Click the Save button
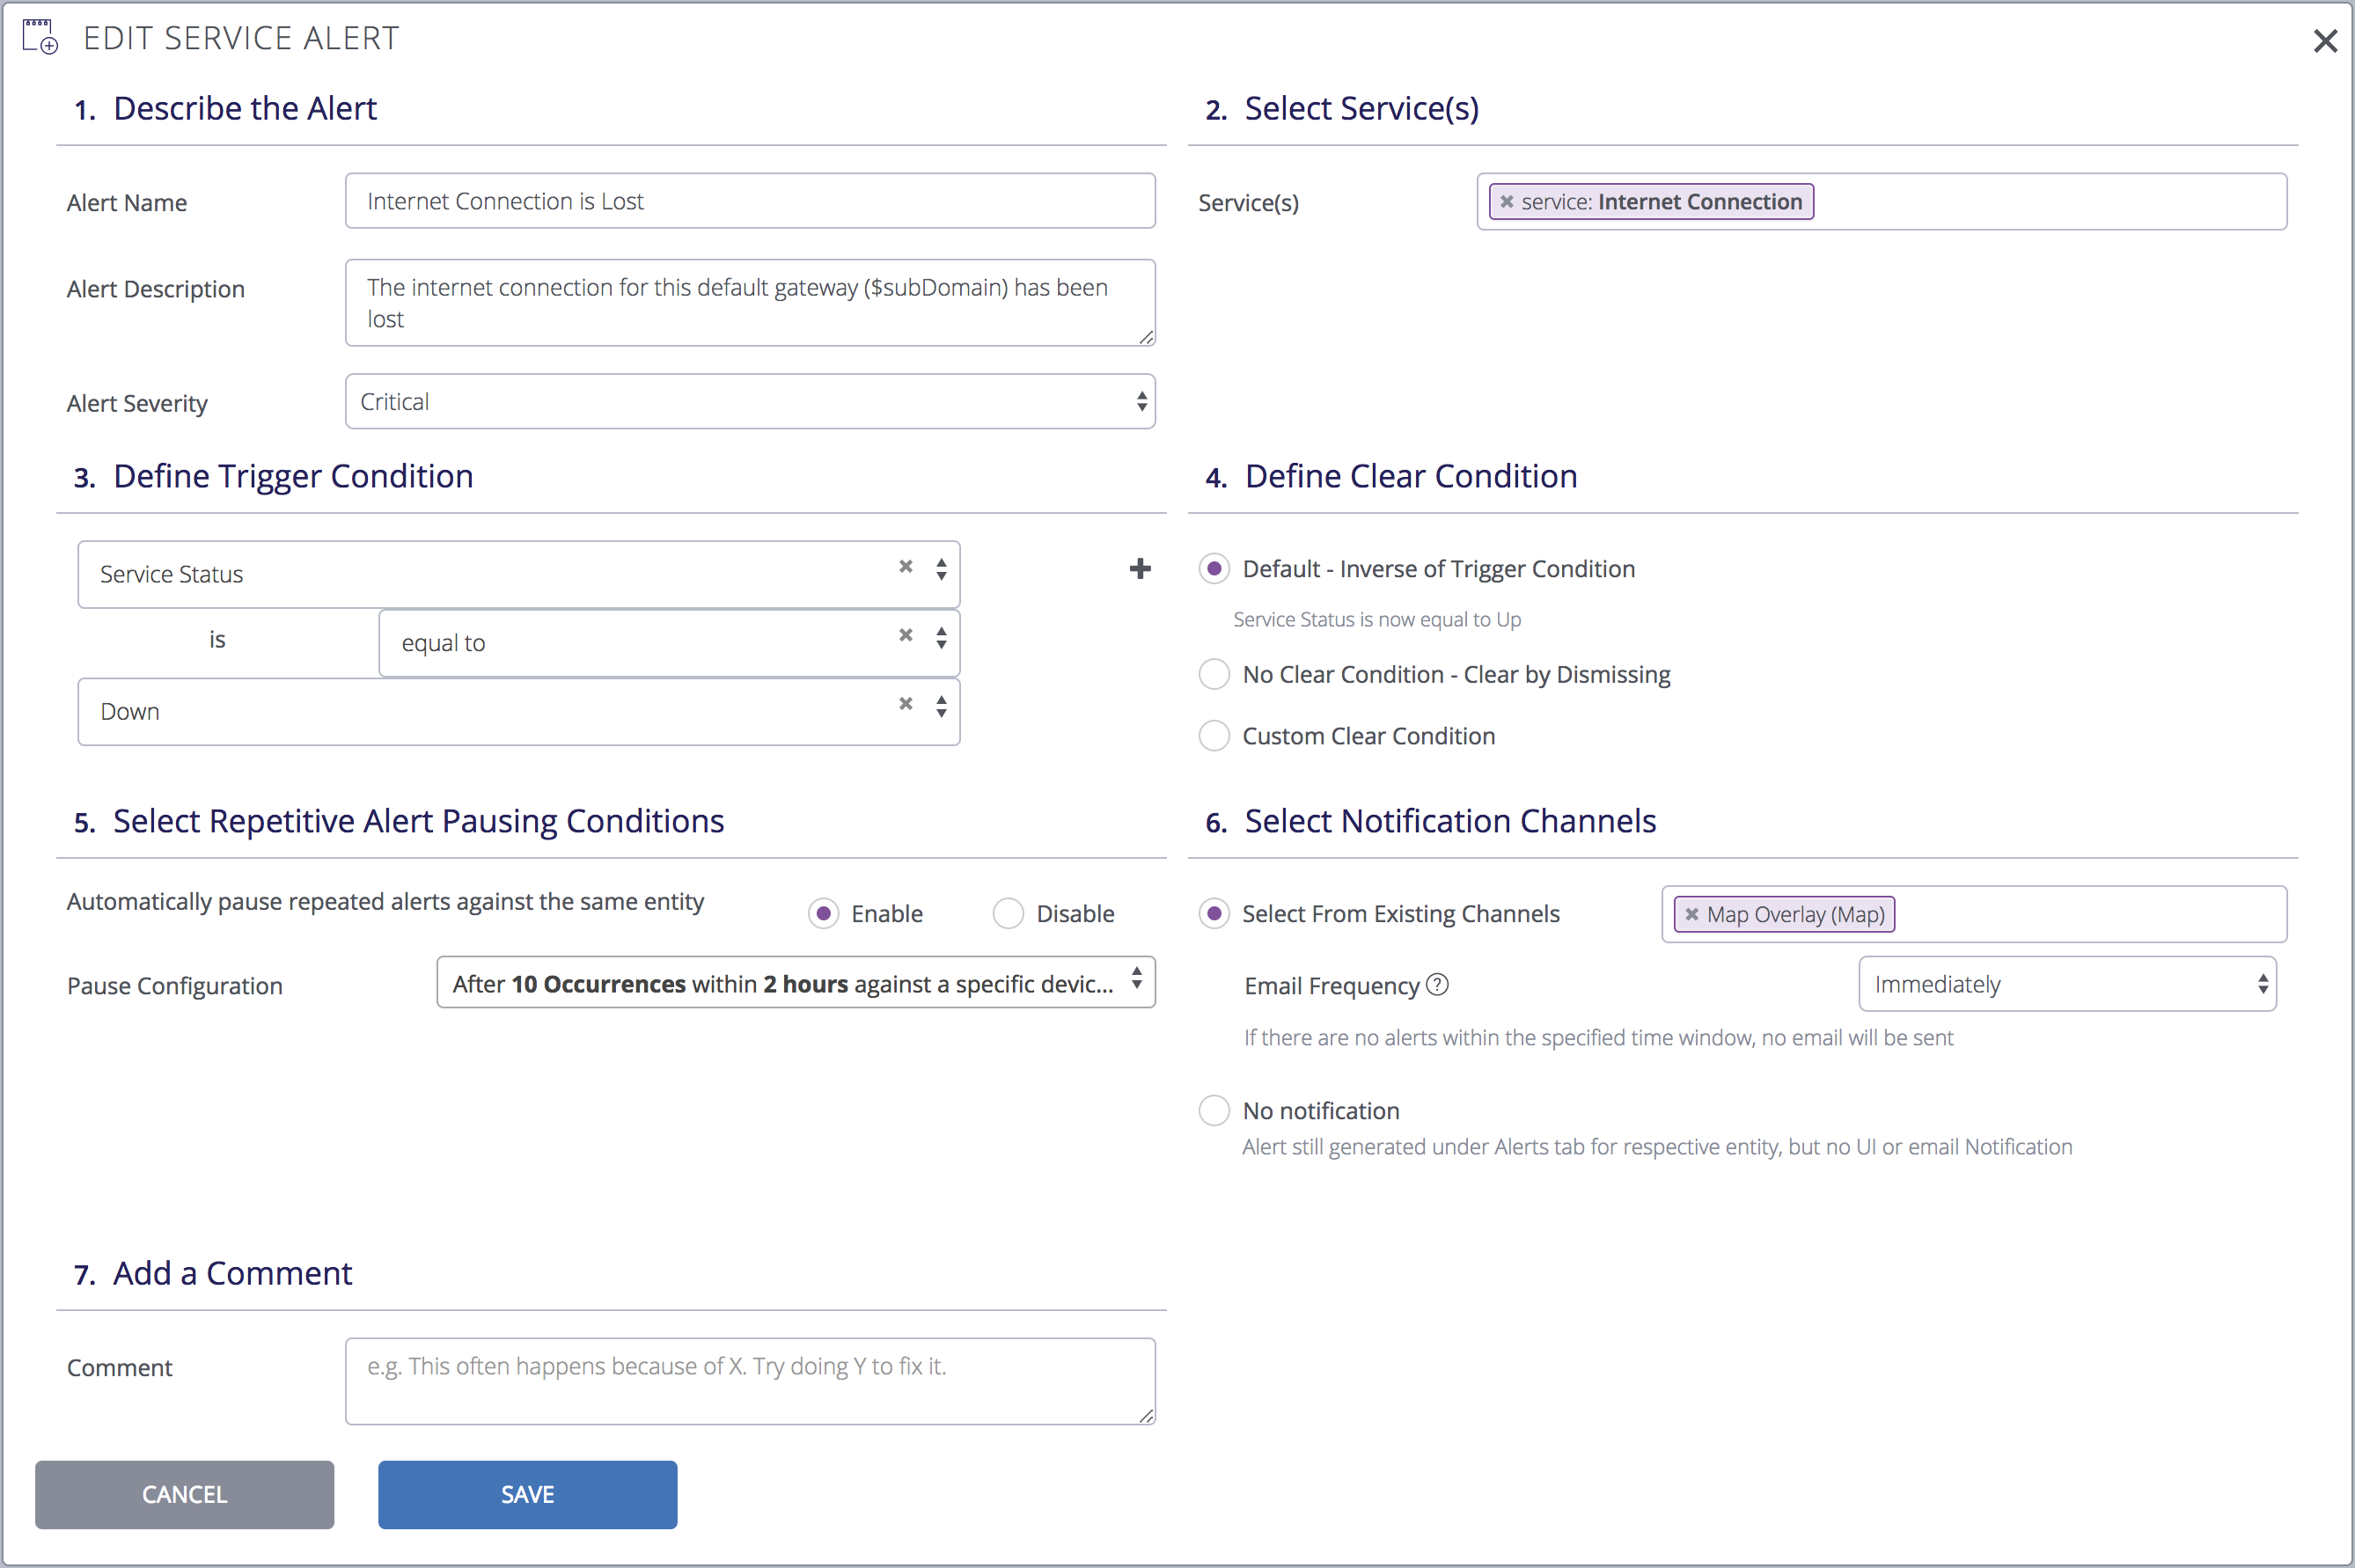Viewport: 2355px width, 1568px height. click(527, 1494)
